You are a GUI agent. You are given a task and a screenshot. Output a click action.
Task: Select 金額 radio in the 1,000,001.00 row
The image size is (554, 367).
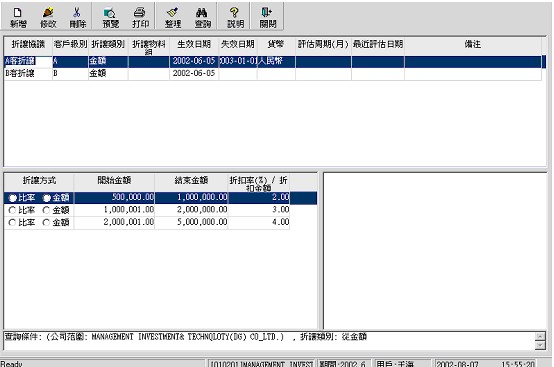tap(46, 210)
